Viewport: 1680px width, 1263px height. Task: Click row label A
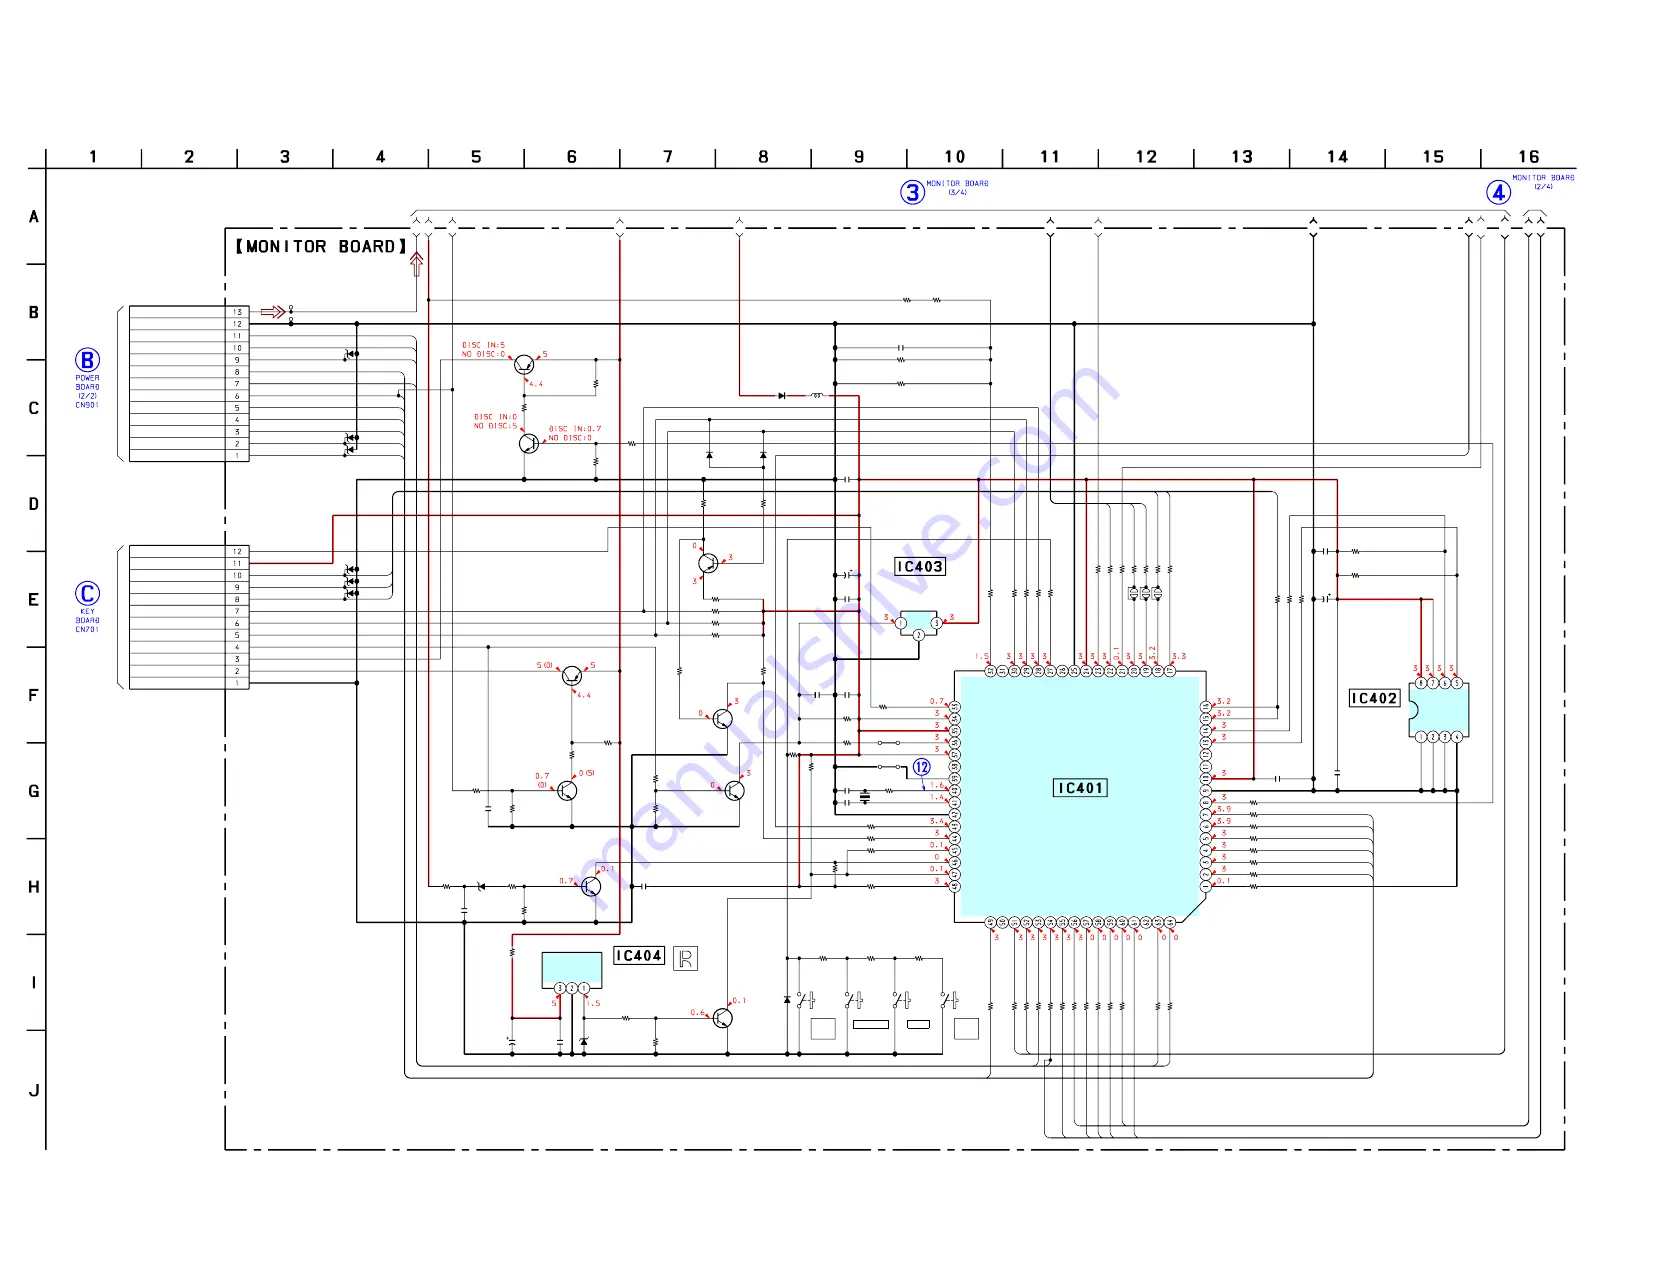(34, 217)
